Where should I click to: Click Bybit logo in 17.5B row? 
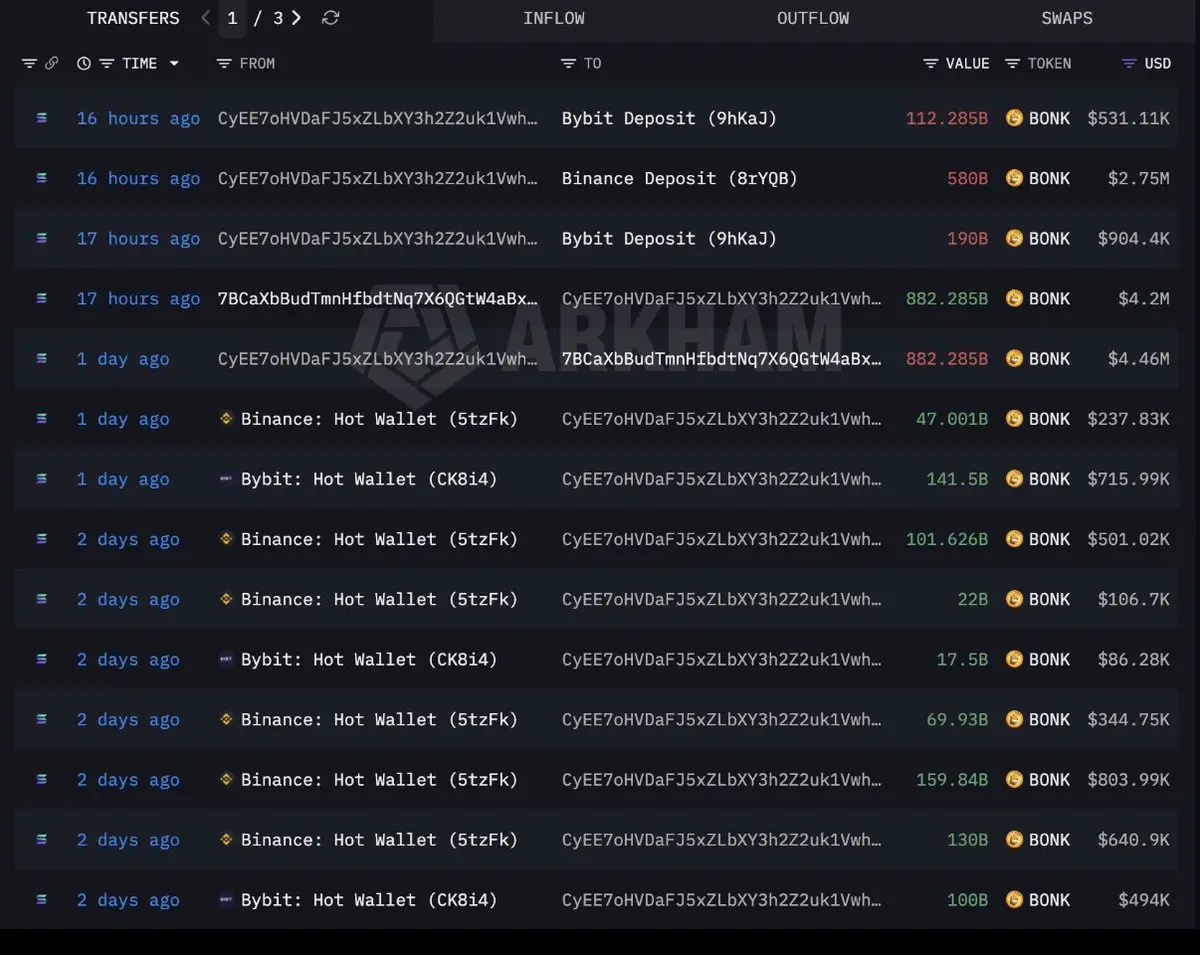tap(226, 659)
